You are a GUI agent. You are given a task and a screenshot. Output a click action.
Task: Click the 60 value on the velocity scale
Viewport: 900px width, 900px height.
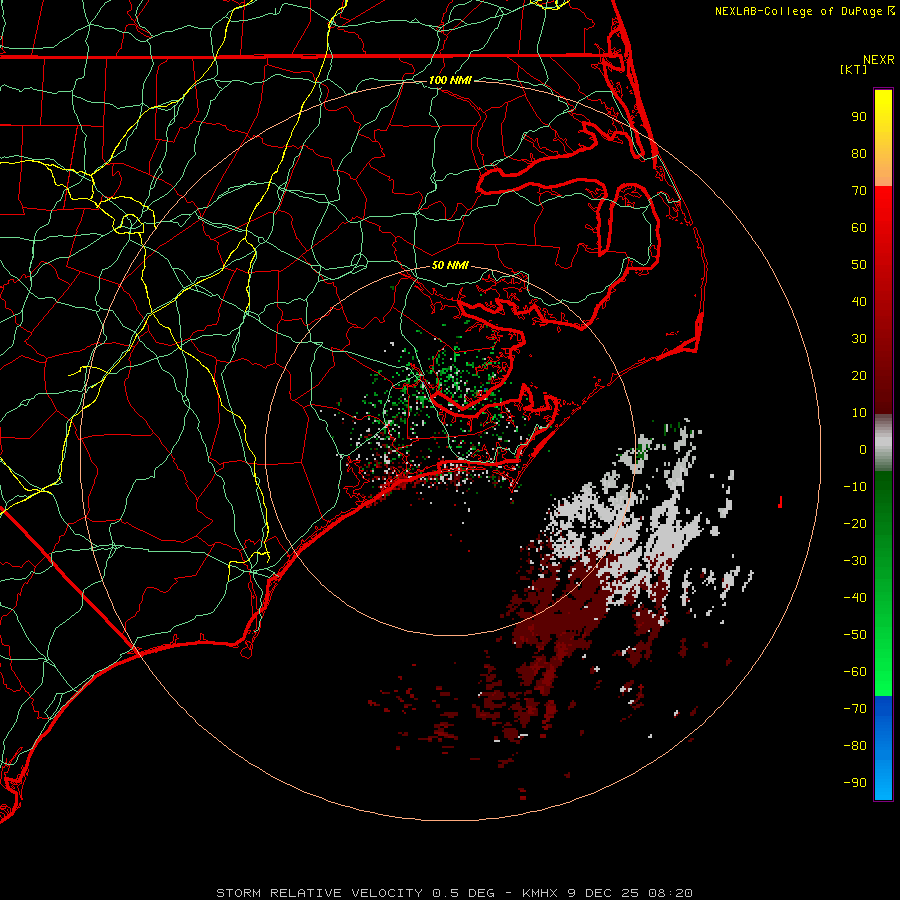(x=859, y=227)
